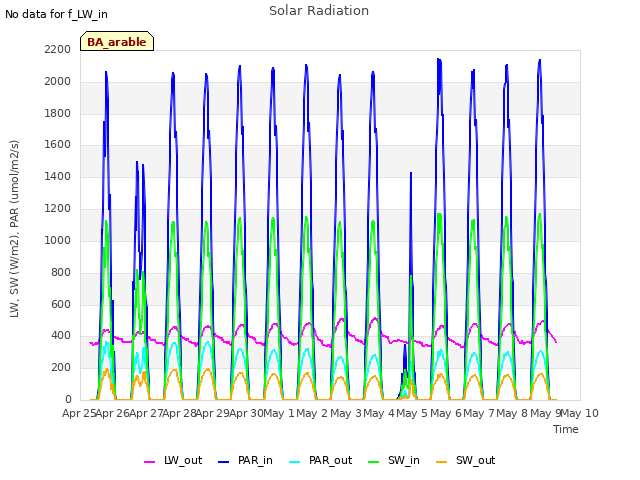Click the 1600 y-axis tick value
640x480 pixels.
coord(58,144)
